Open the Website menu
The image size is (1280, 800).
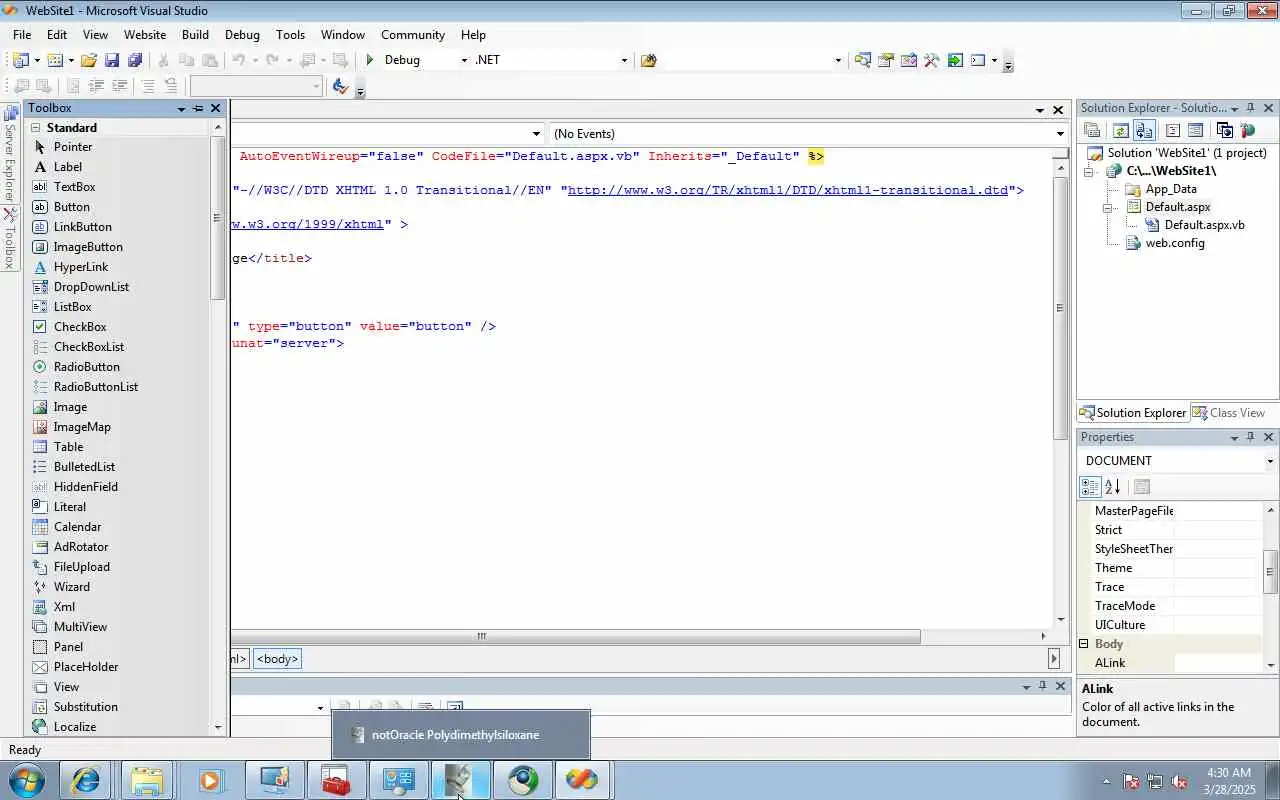(145, 34)
